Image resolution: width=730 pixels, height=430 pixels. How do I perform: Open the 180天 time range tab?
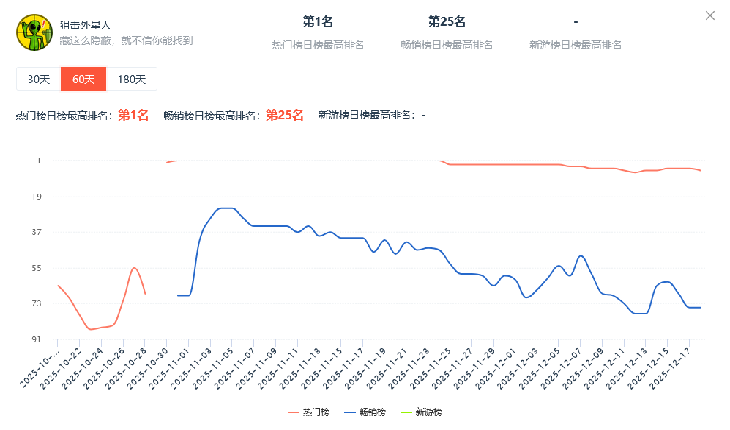coord(131,79)
